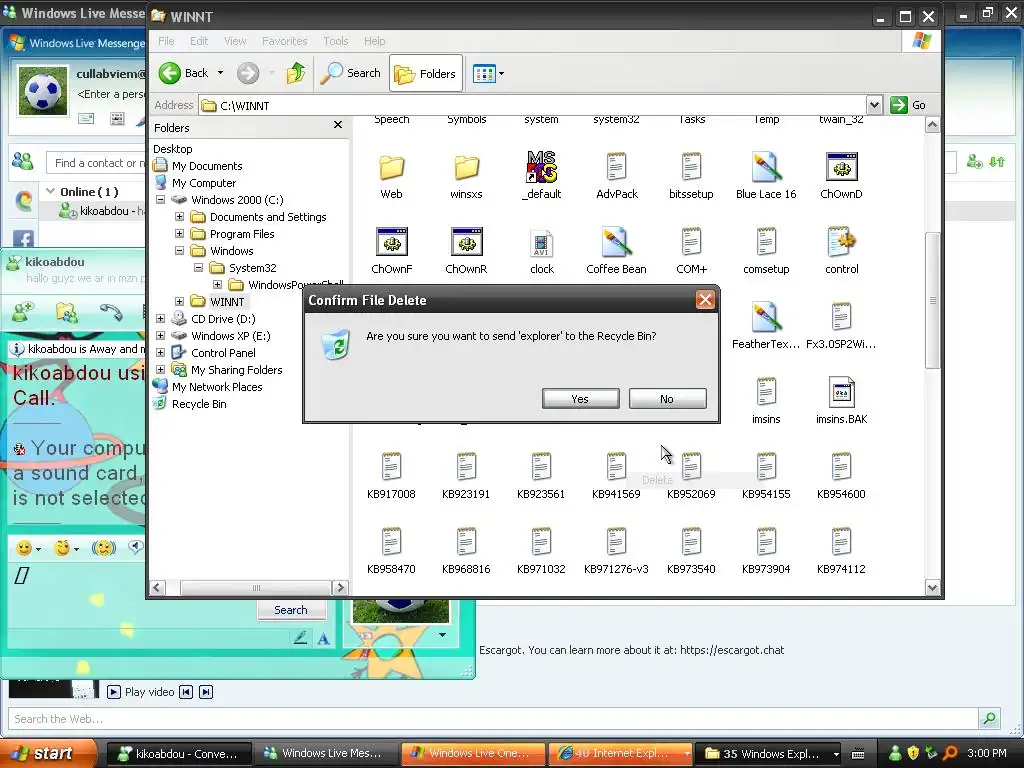Expand the address bar dropdown
The height and width of the screenshot is (768, 1024).
[874, 105]
